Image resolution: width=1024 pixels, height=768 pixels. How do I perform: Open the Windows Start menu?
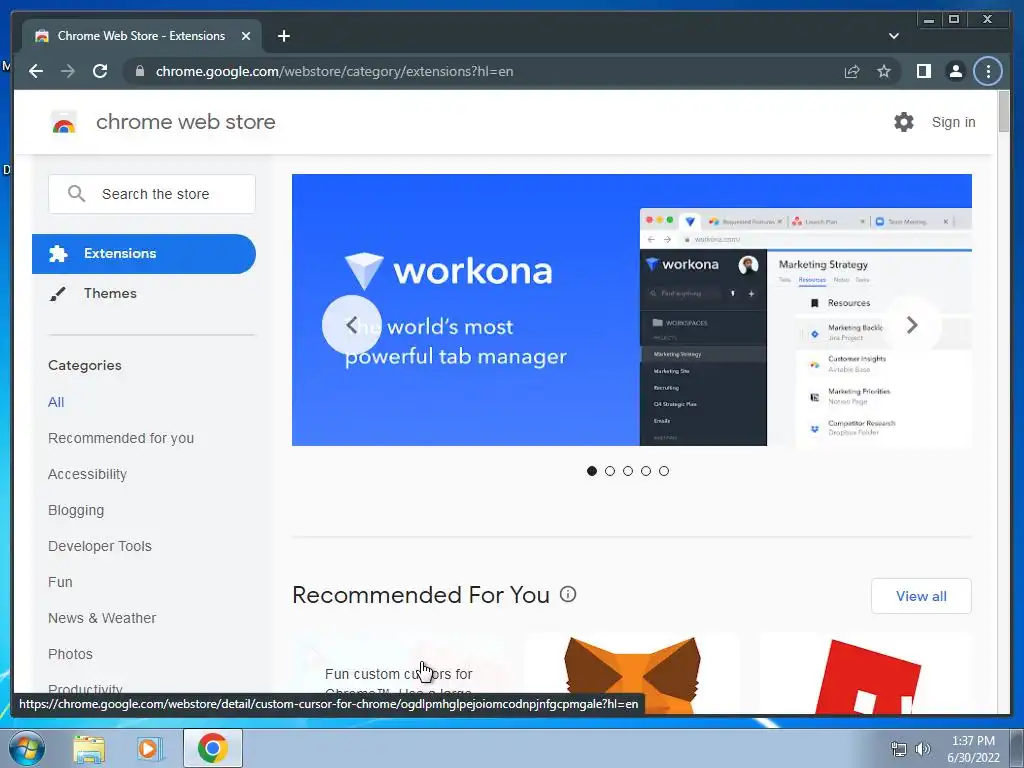click(x=26, y=748)
